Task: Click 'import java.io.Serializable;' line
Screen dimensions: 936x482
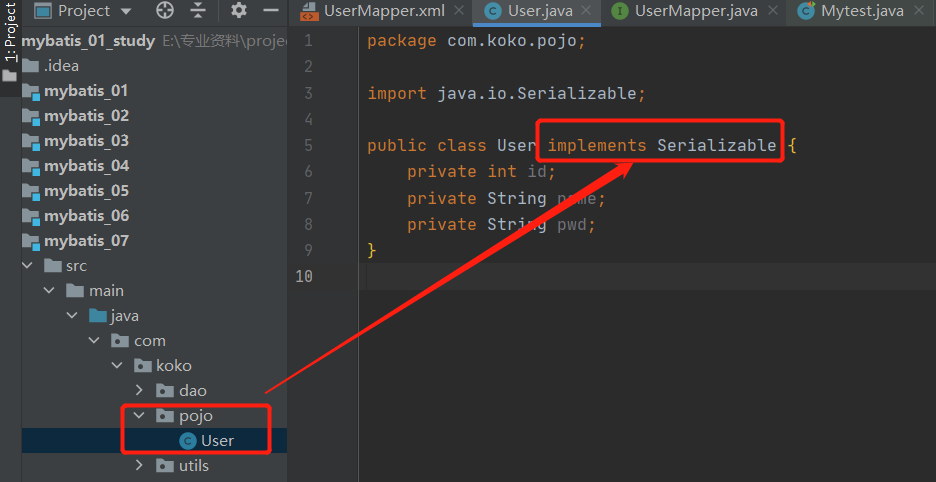Action: tap(507, 94)
